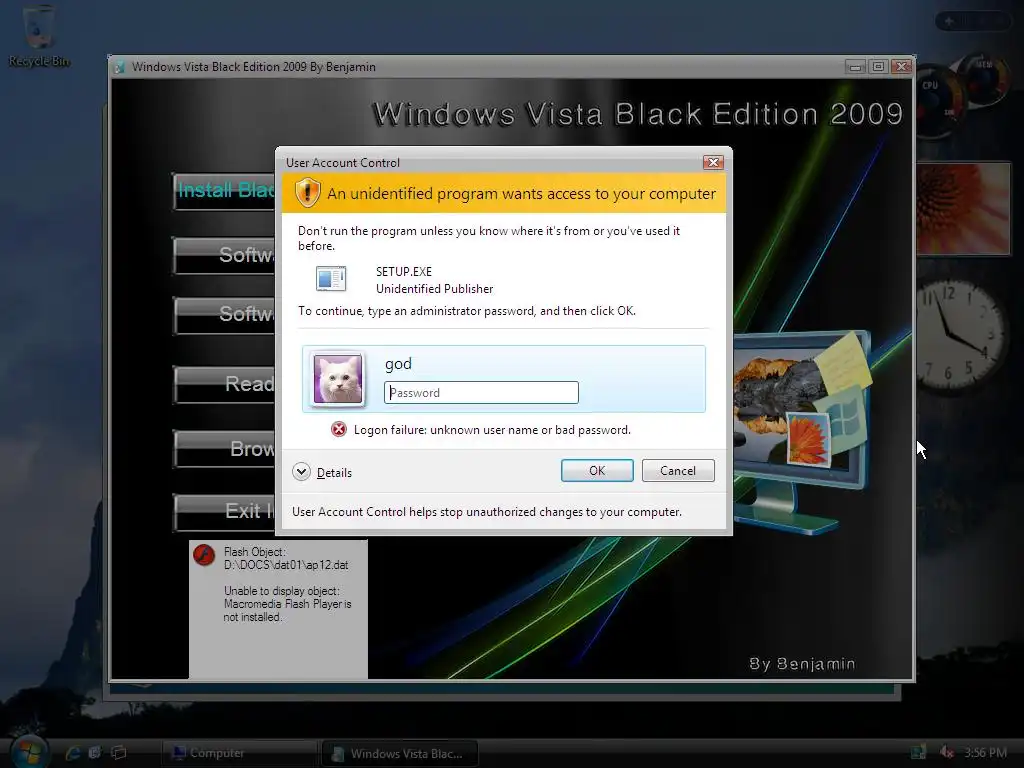Viewport: 1024px width, 768px height.
Task: Click the network tray icon
Action: (x=918, y=752)
